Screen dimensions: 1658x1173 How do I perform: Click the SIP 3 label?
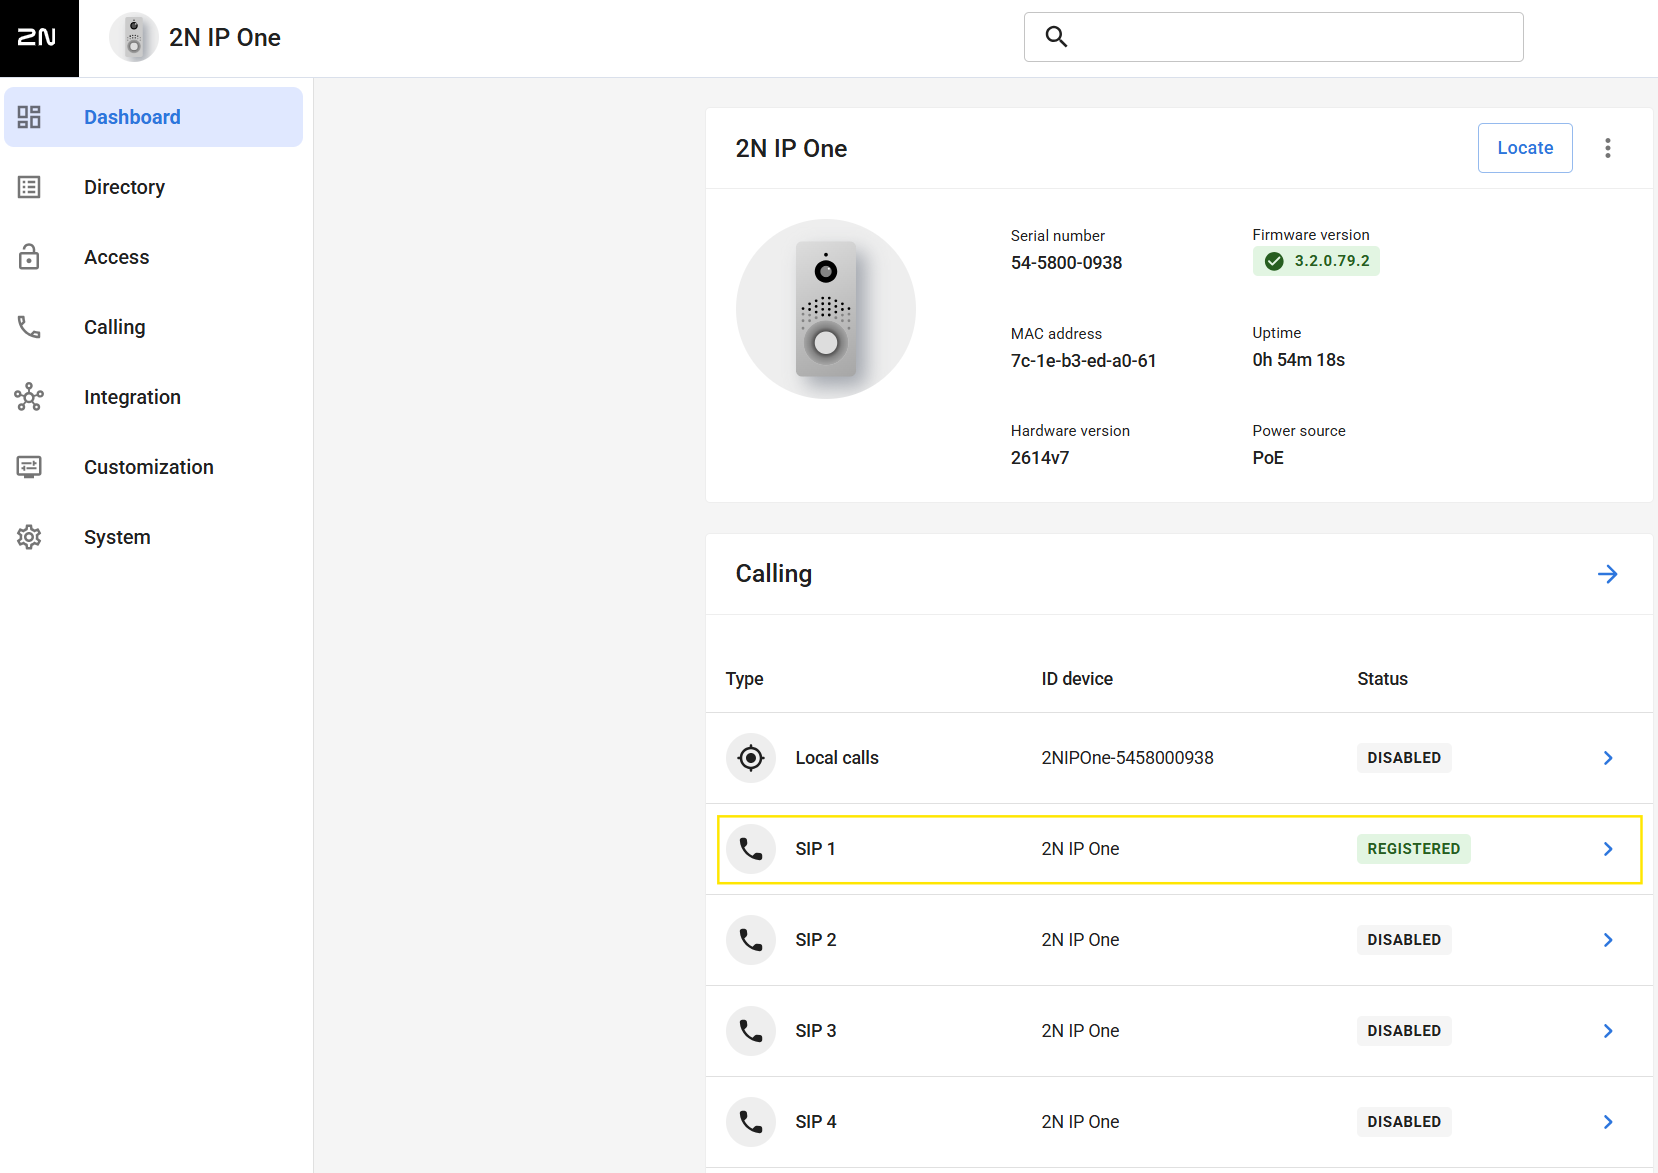tap(816, 1031)
